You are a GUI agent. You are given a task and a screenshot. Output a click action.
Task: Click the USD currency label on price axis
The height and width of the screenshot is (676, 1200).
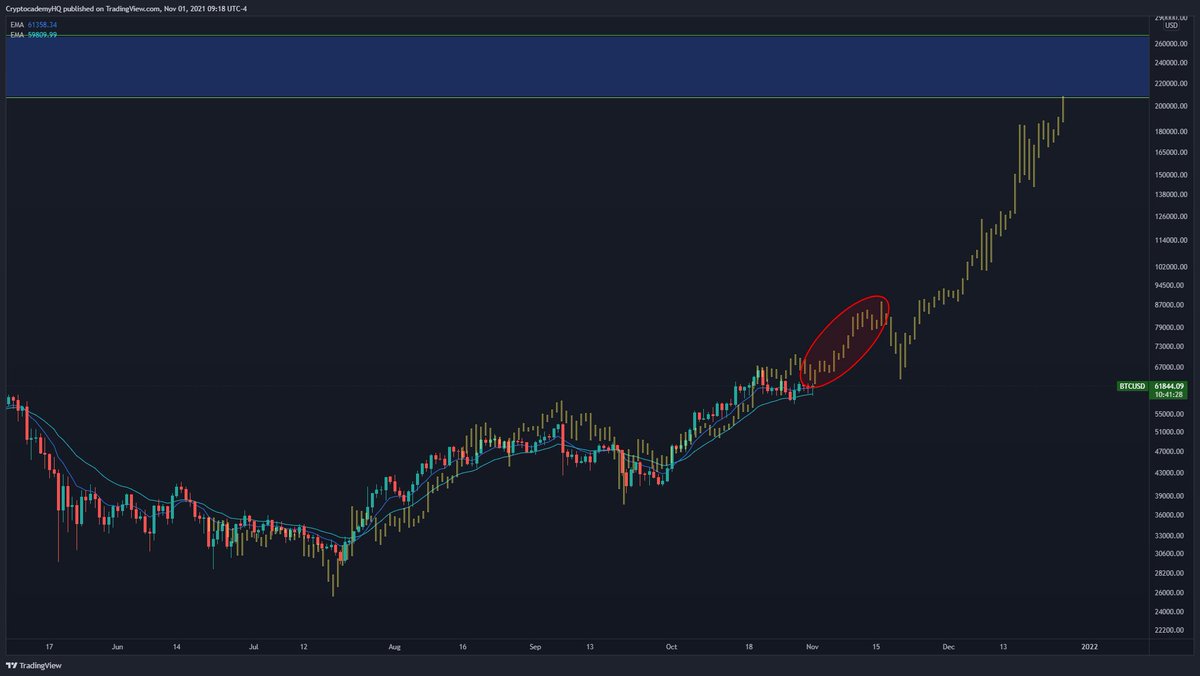[x=1171, y=25]
